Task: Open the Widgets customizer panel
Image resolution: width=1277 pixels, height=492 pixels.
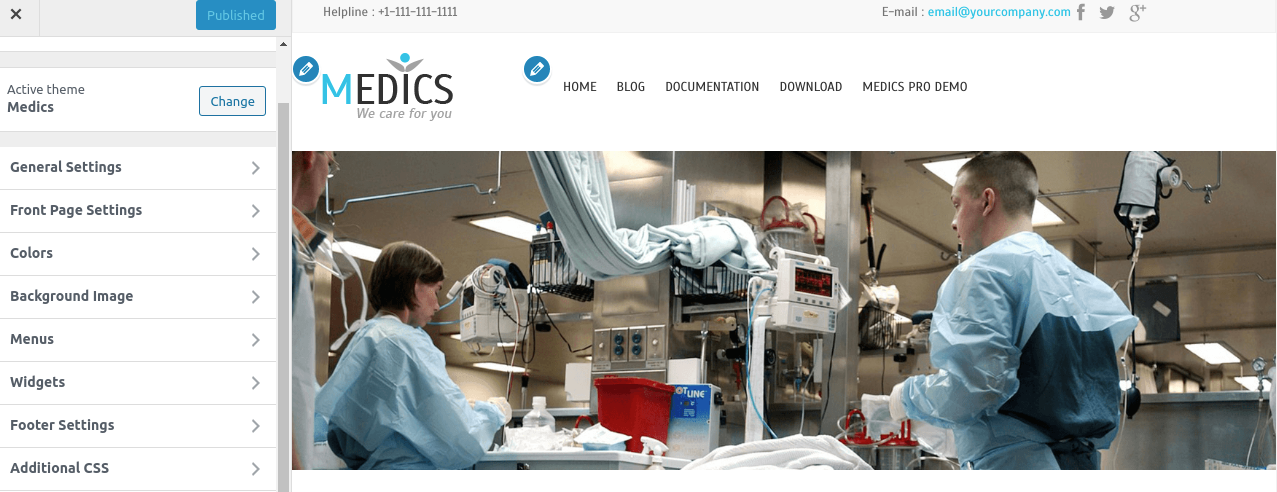Action: [x=138, y=383]
